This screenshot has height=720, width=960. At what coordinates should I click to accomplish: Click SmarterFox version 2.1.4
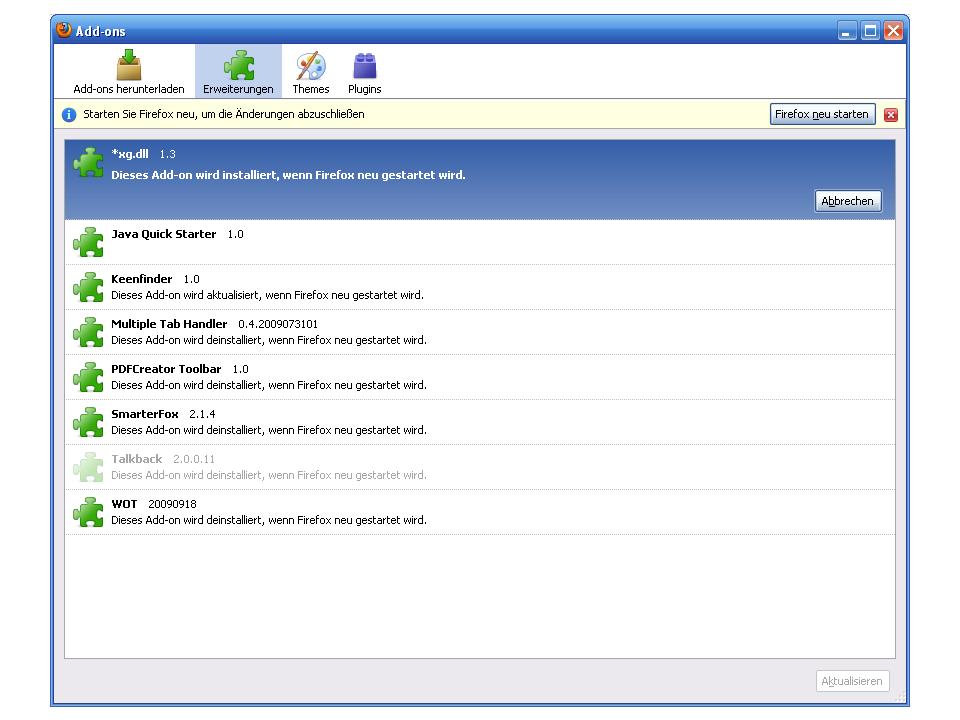202,414
